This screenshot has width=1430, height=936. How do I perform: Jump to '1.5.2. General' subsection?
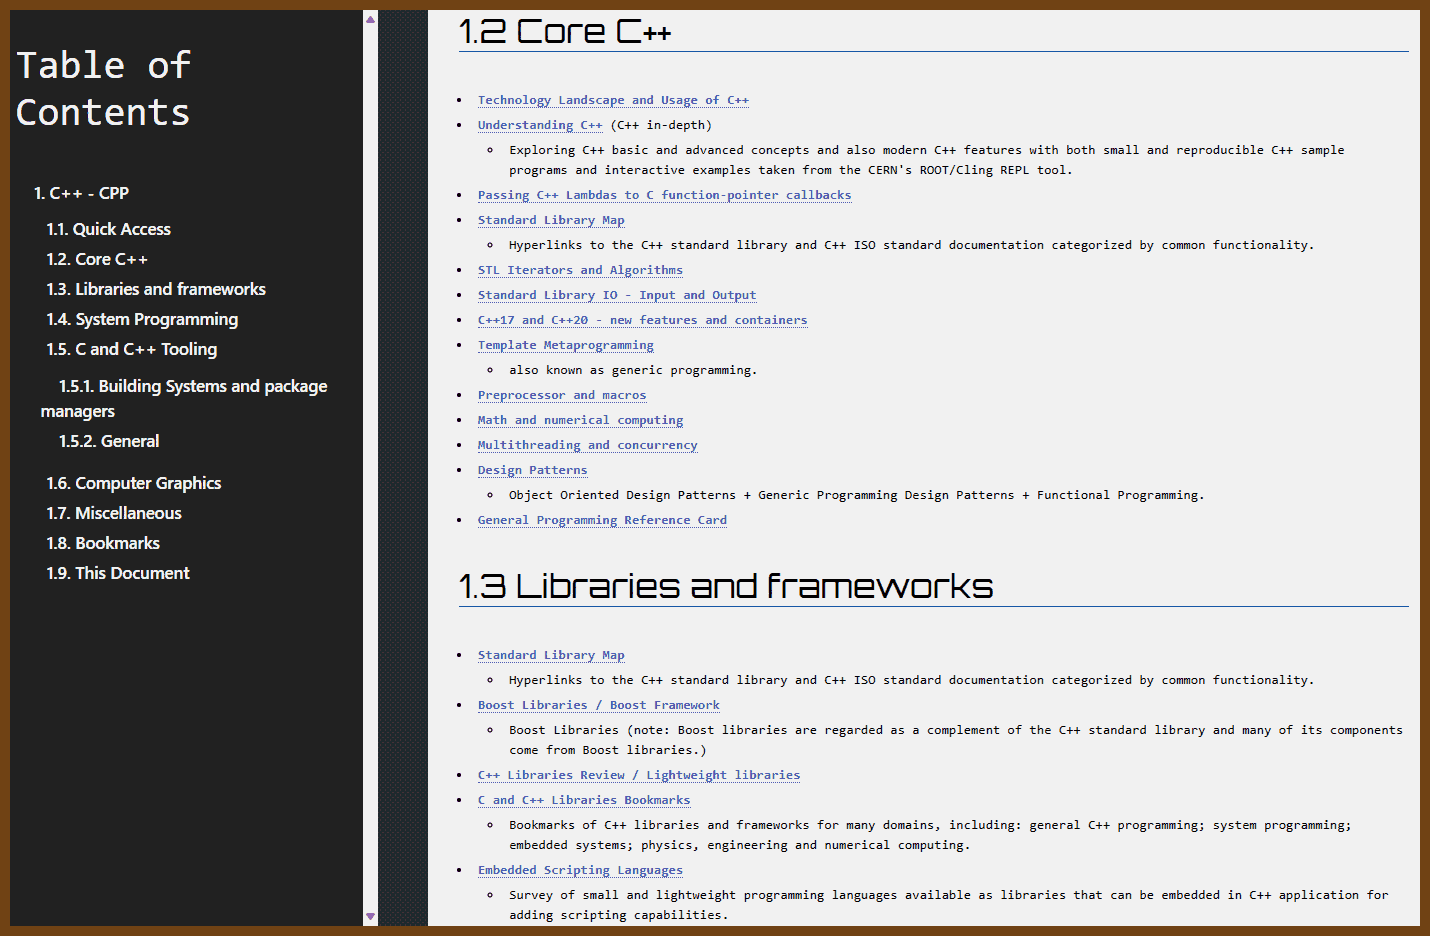[109, 441]
